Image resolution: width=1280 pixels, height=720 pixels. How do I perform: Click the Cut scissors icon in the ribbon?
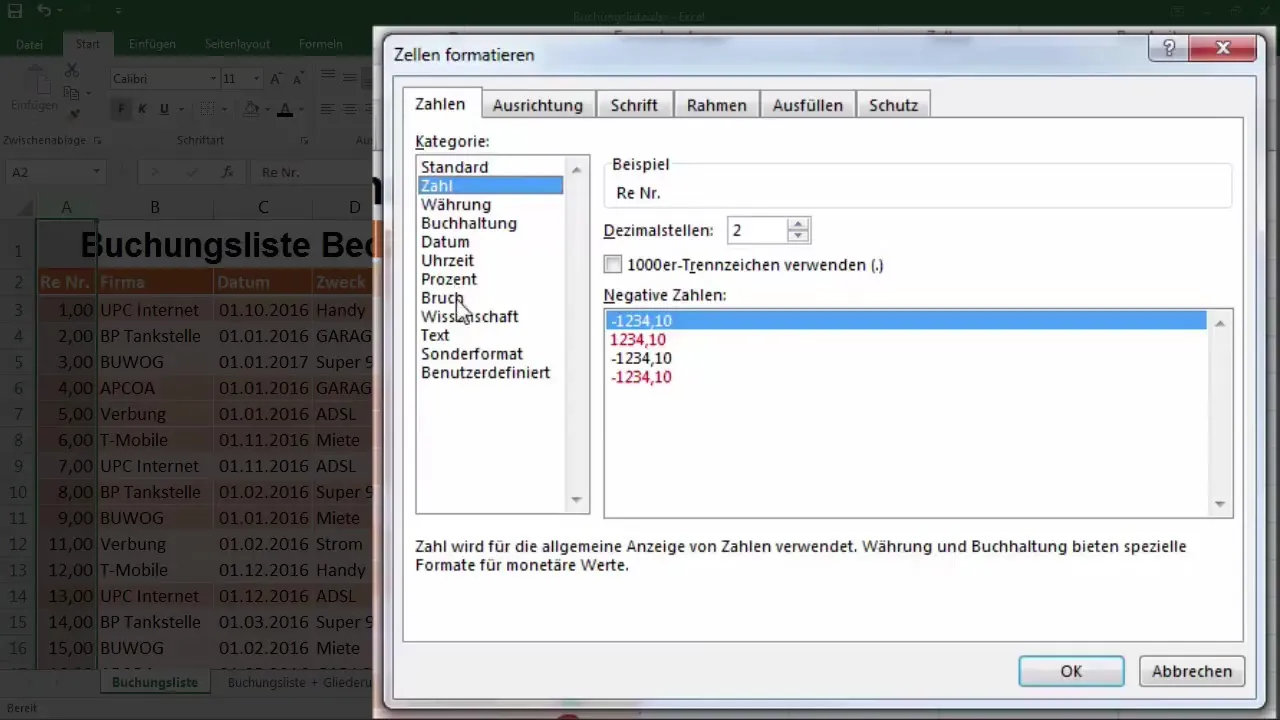71,71
